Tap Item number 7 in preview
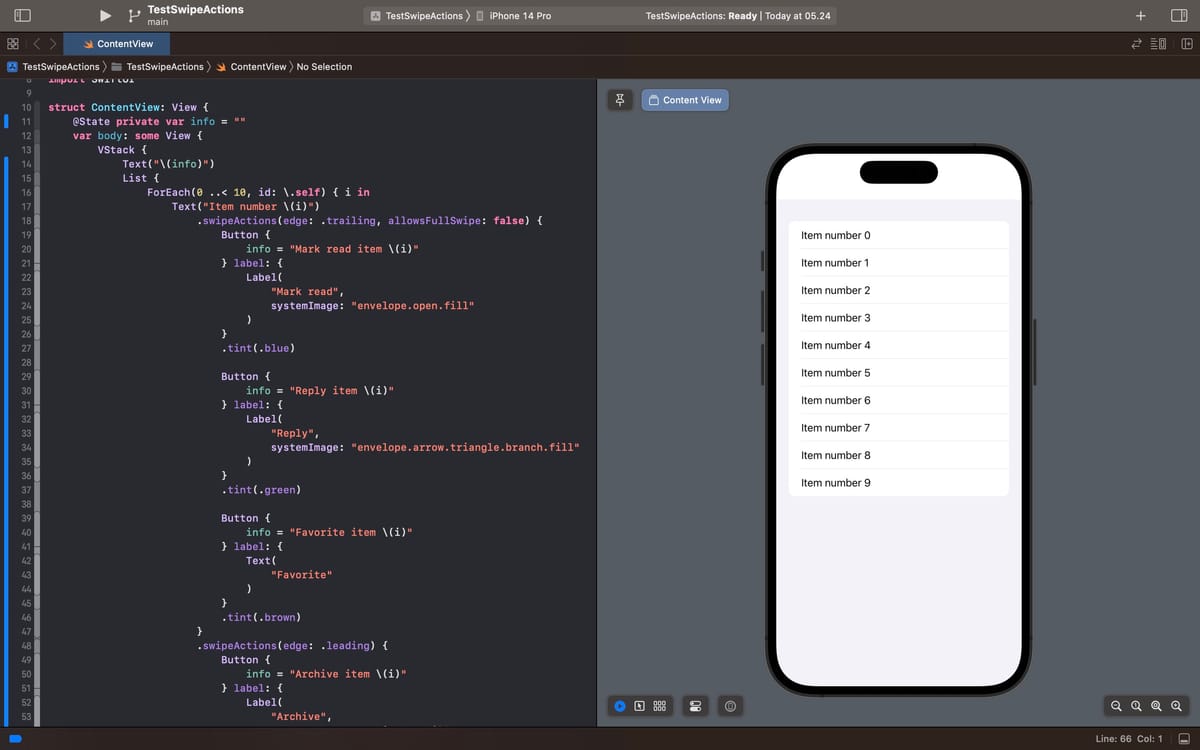Screen dimensions: 1200x750 (x=898, y=428)
